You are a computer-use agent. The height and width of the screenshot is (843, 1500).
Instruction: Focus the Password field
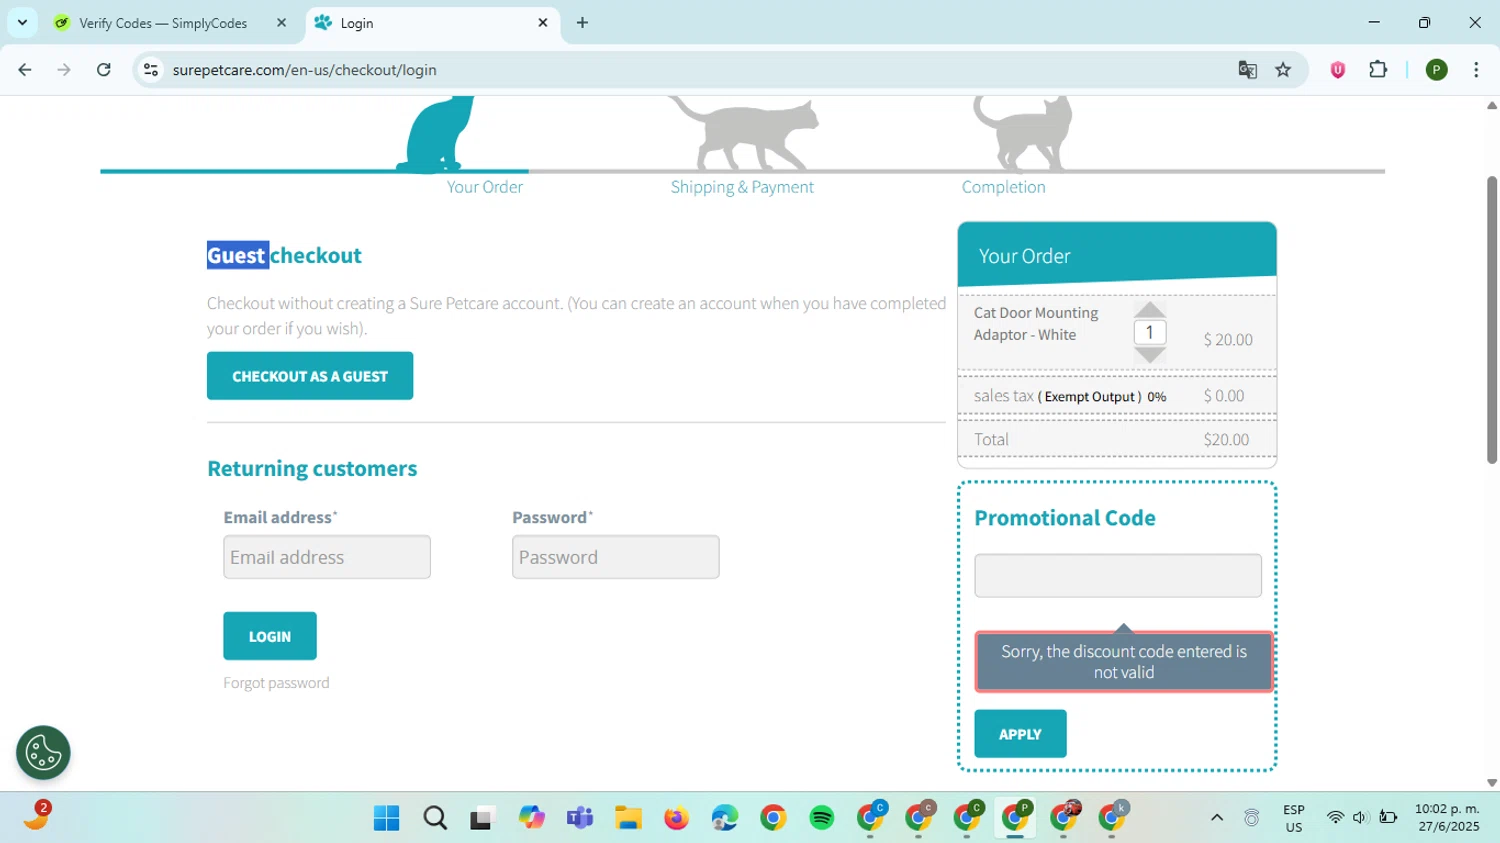[x=616, y=557]
